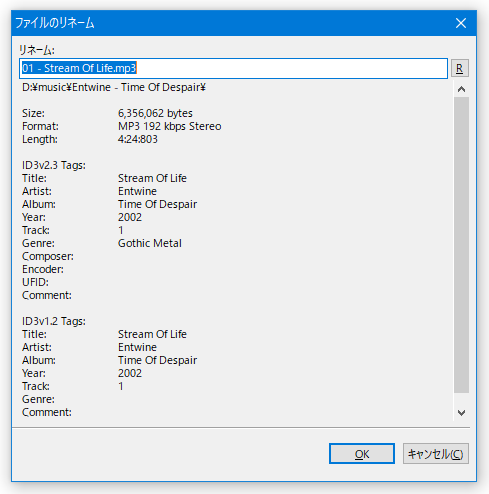Click the vertical scrollbar thumb
The height and width of the screenshot is (494, 489).
pos(461,245)
